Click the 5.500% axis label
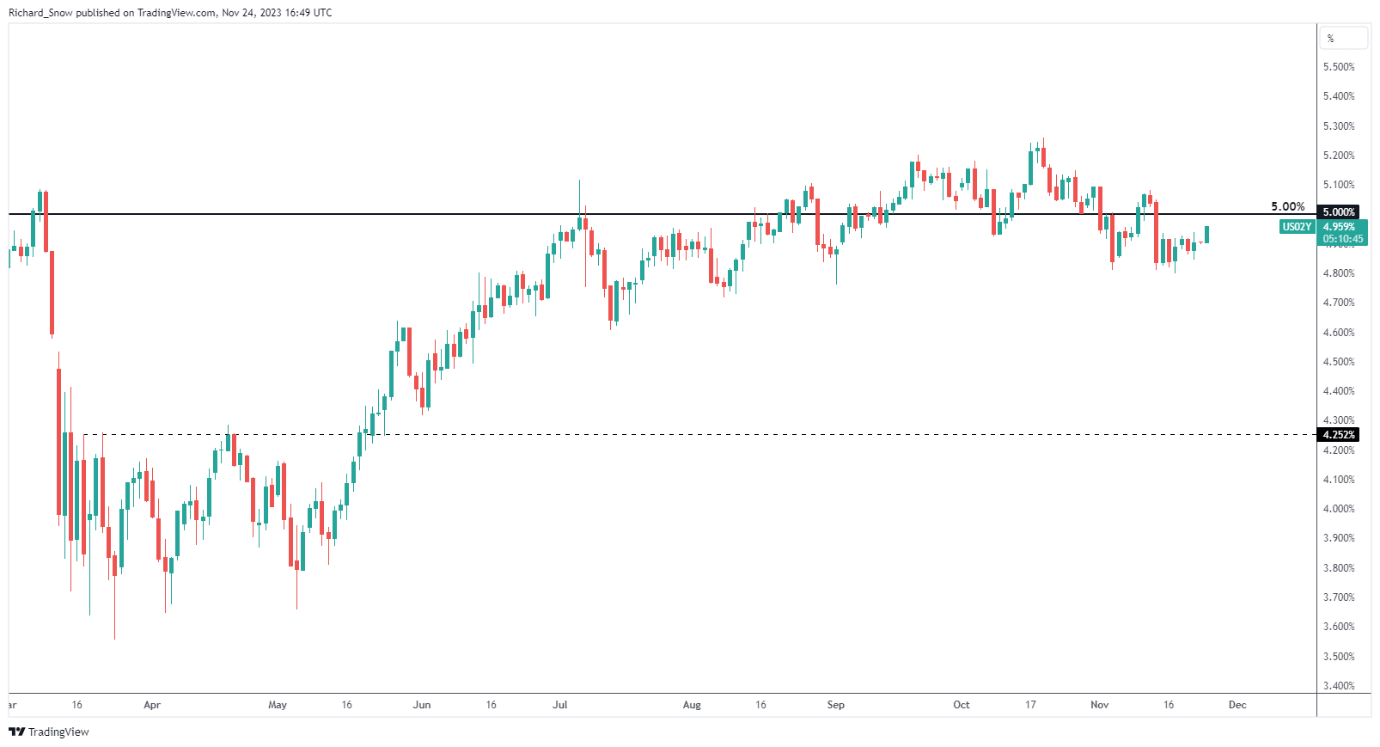This screenshot has width=1380, height=747. coord(1339,67)
